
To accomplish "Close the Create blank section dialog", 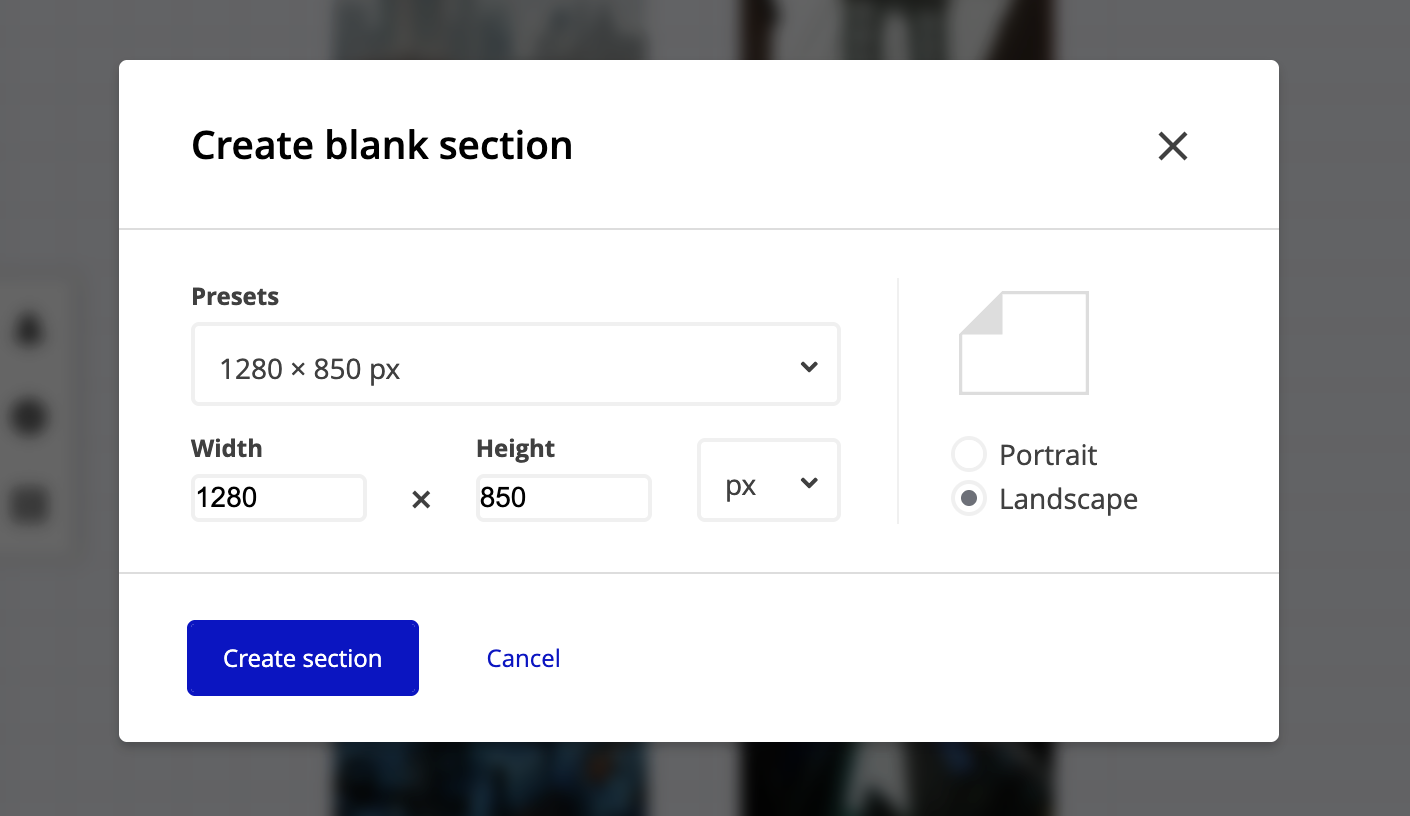I will (x=1172, y=146).
